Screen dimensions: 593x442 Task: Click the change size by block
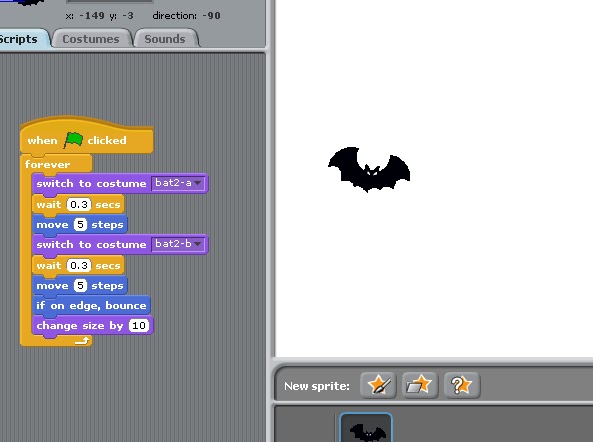(93, 326)
